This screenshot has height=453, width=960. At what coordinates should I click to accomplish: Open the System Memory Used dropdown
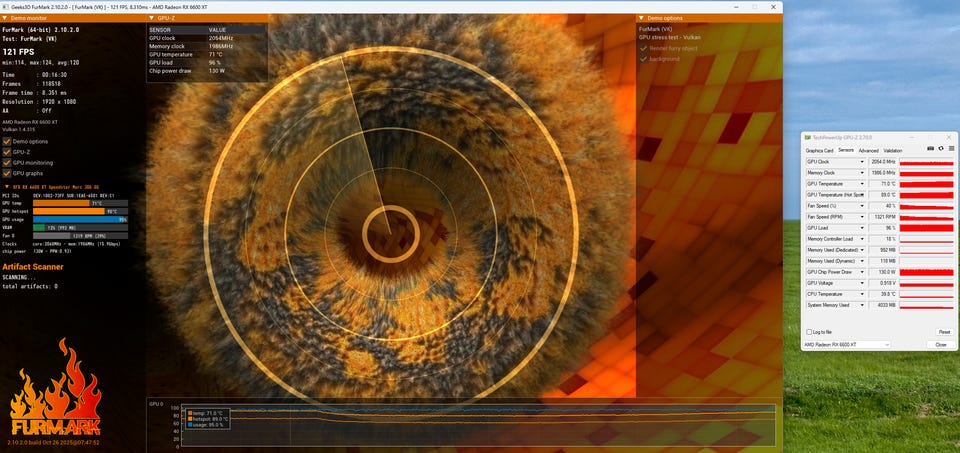863,305
